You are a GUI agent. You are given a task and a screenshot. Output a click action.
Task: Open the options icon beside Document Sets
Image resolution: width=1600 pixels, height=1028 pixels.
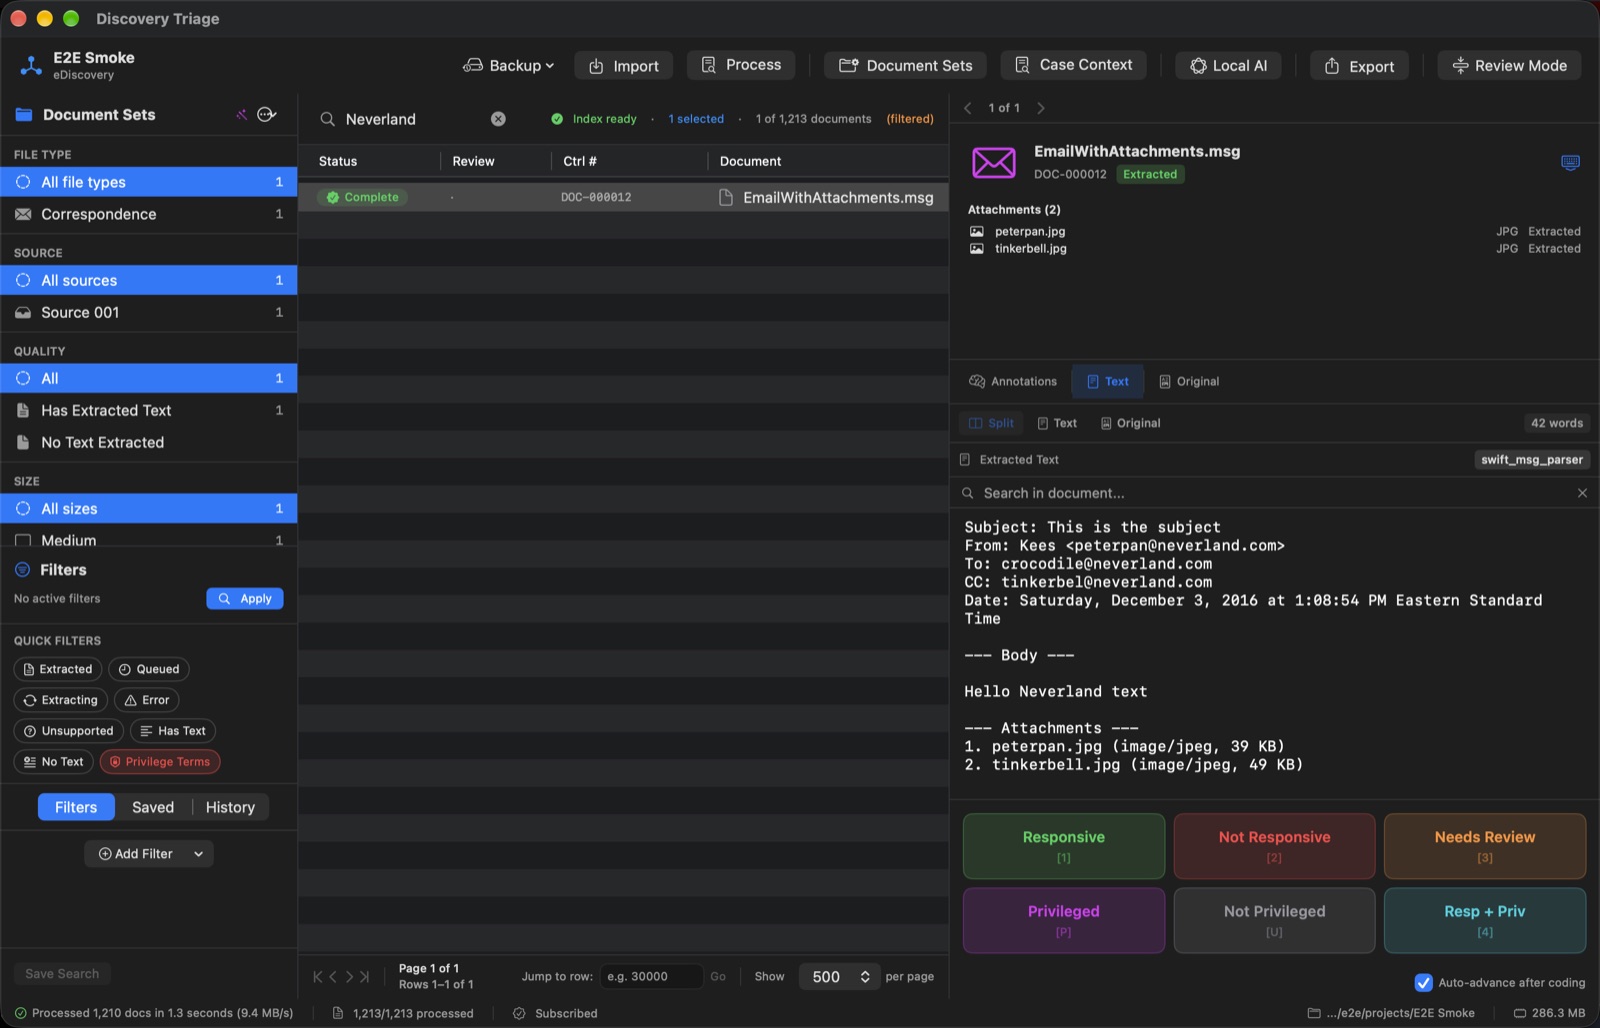[266, 114]
